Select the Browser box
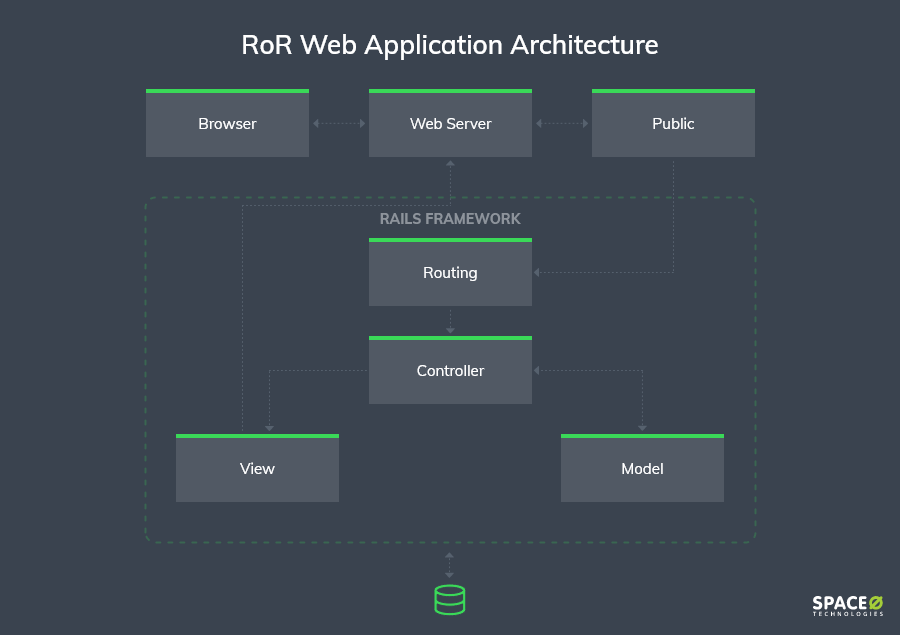This screenshot has width=900, height=635. pyautogui.click(x=227, y=124)
